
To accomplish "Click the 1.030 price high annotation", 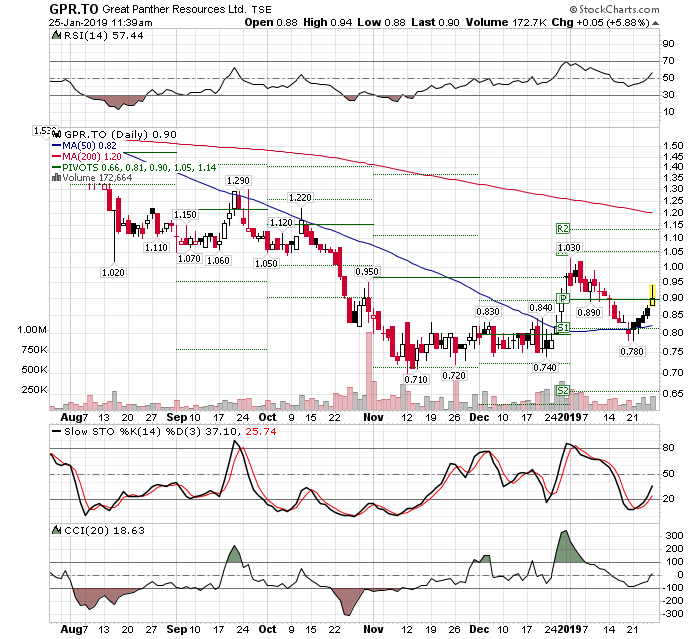I will coord(569,248).
